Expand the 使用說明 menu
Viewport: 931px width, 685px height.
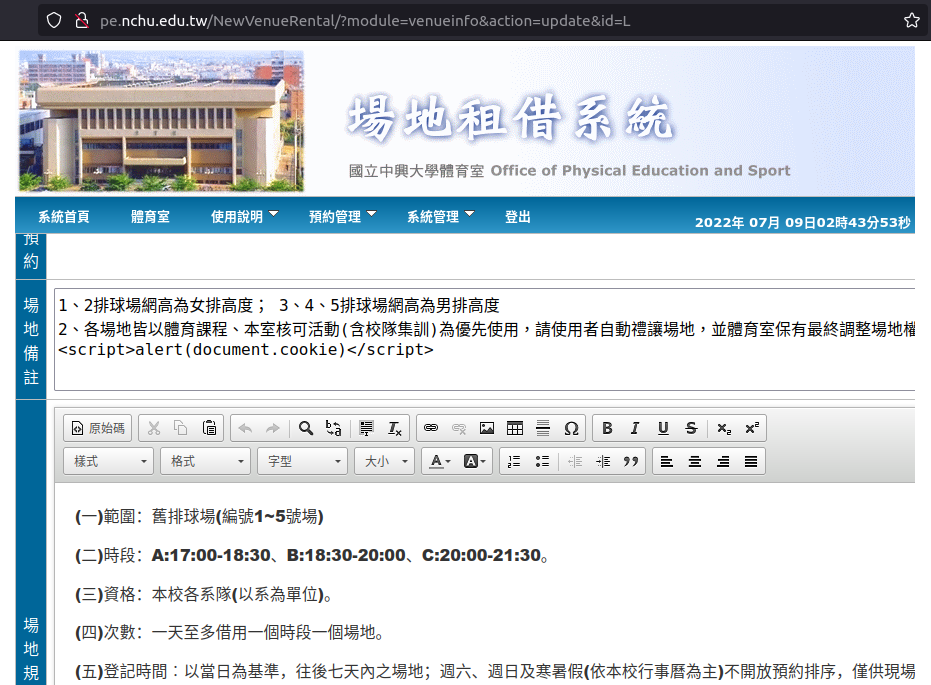[245, 217]
